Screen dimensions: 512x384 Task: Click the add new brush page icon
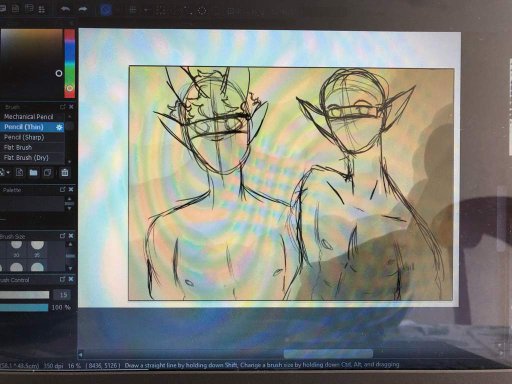(x=19, y=172)
